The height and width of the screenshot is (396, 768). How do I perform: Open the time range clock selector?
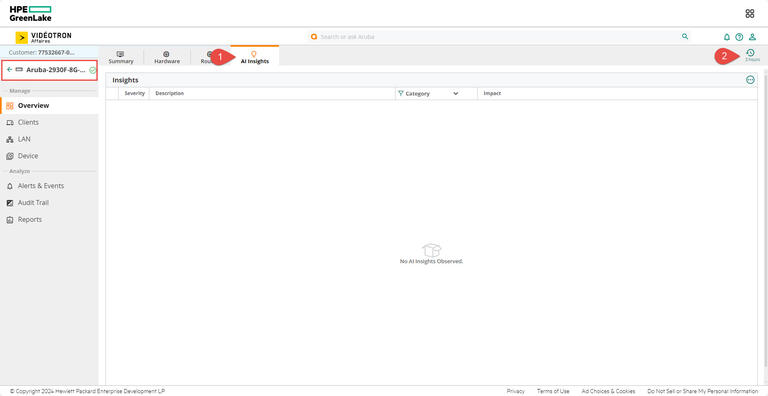(x=750, y=55)
